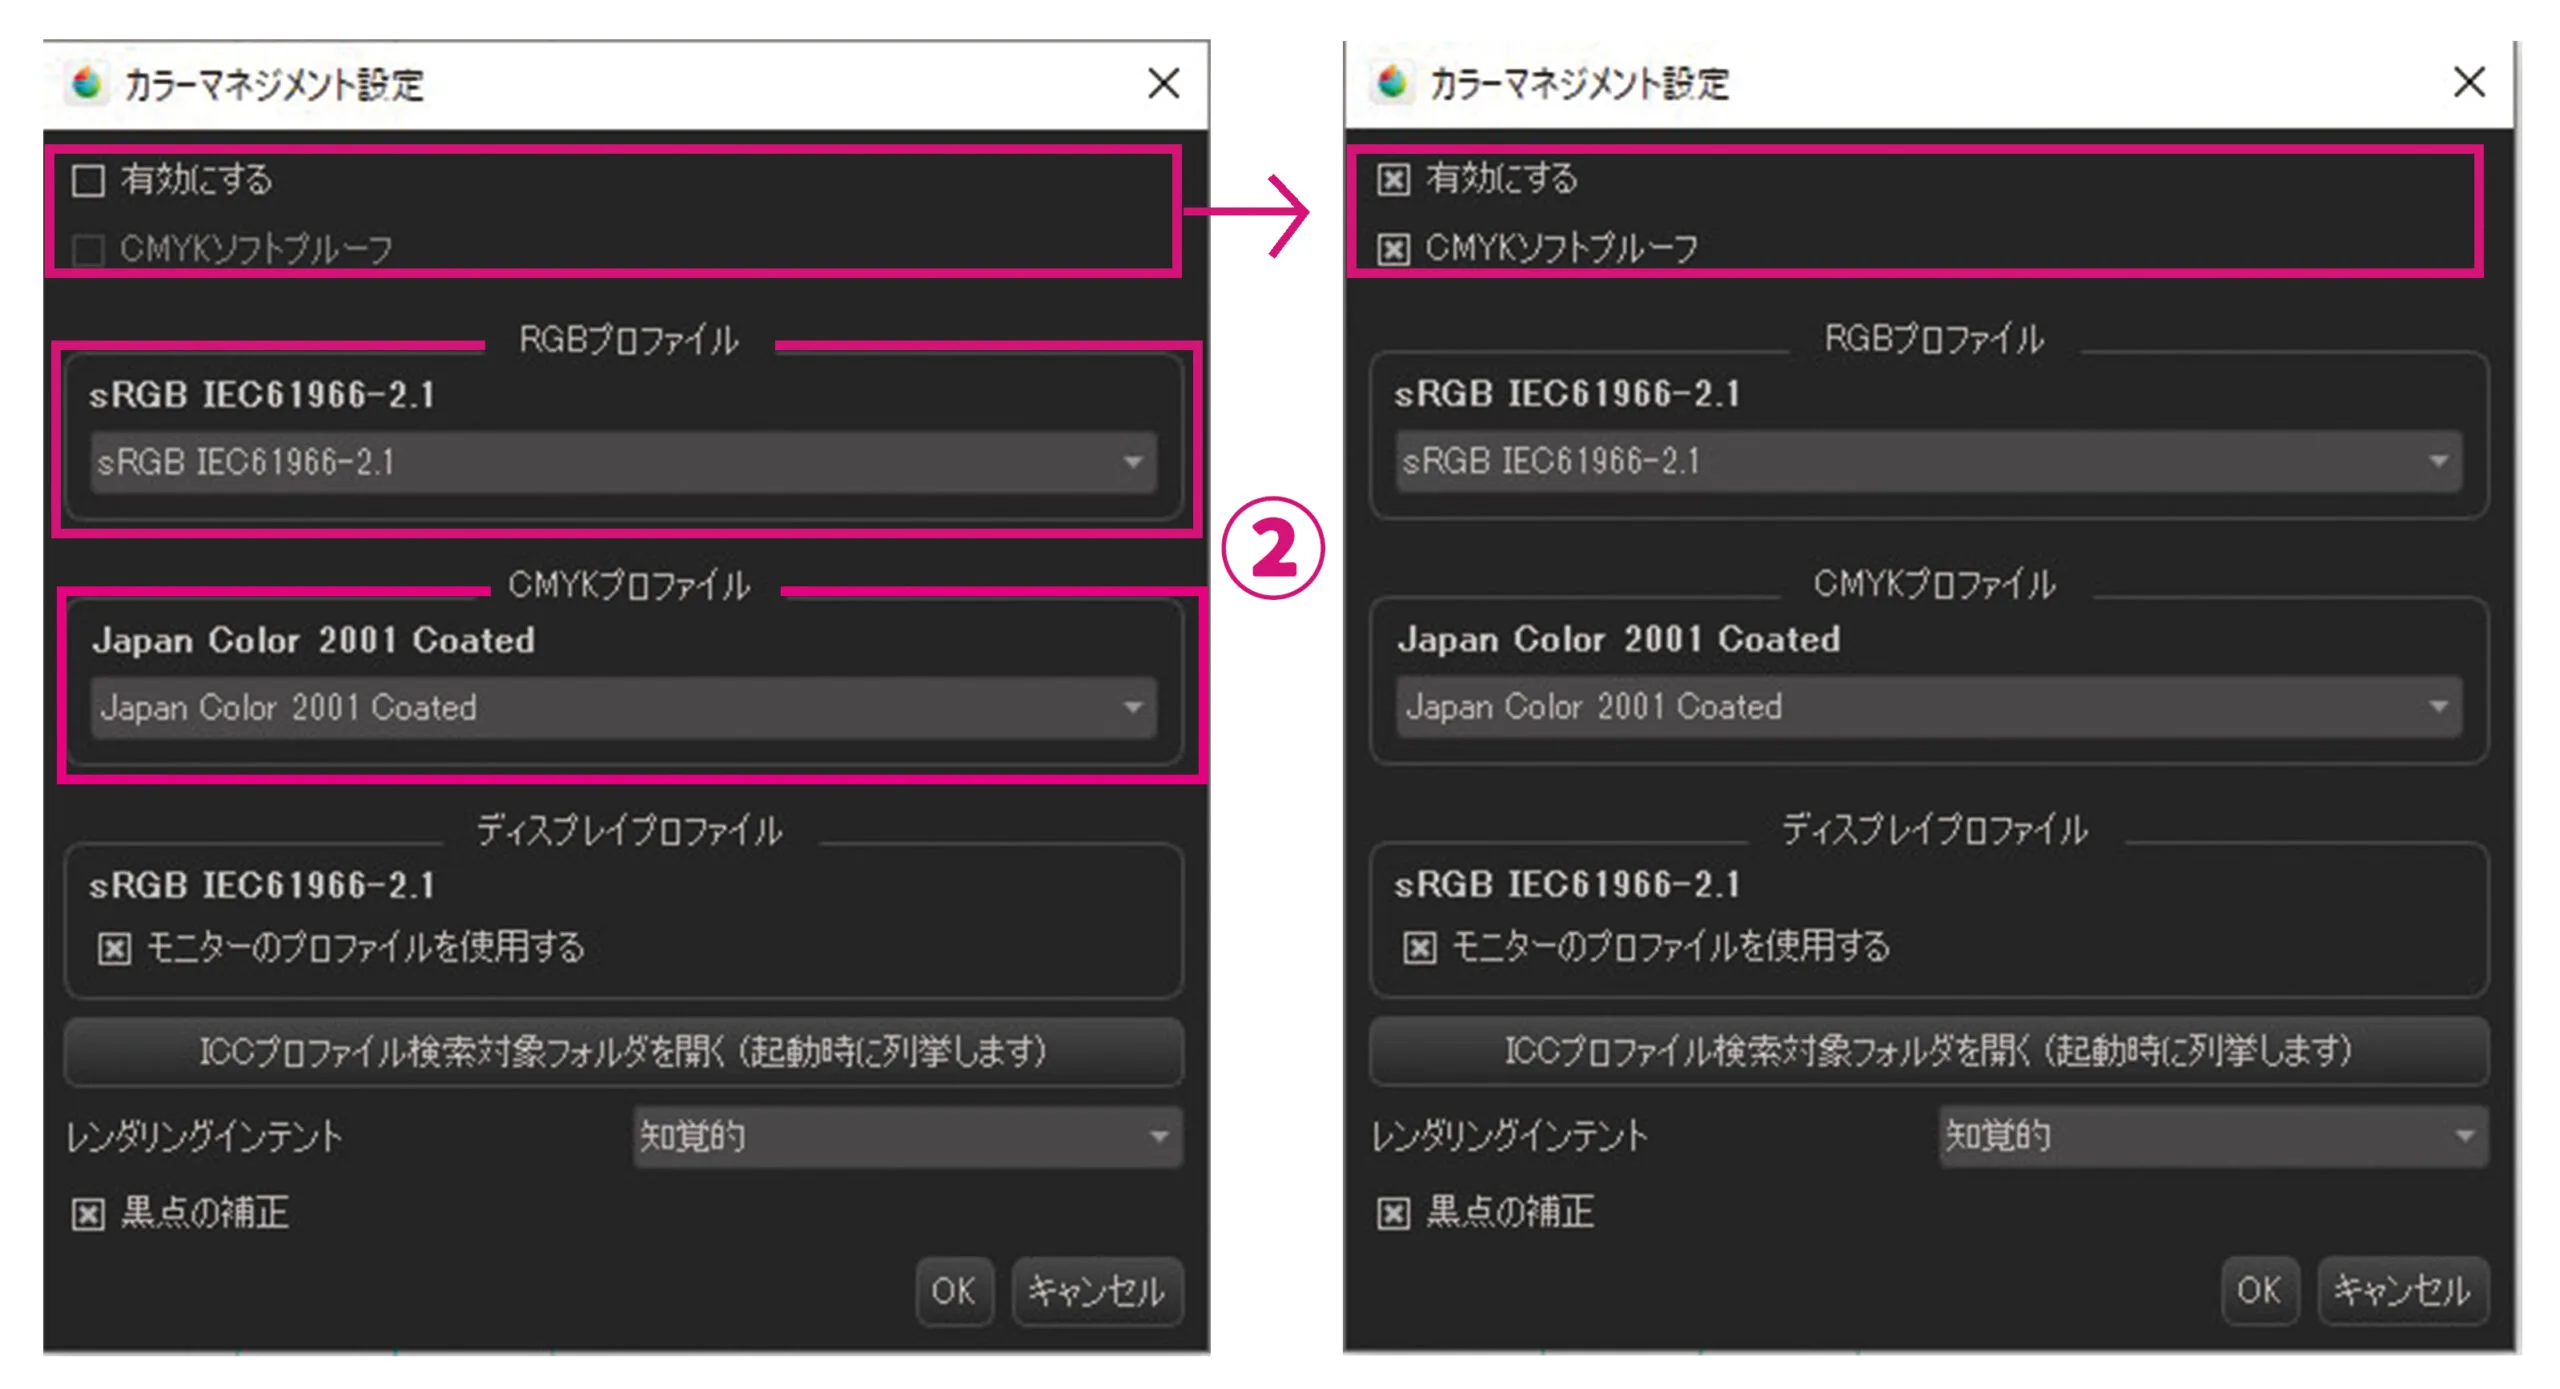Close the left color management dialog

pos(1163,83)
